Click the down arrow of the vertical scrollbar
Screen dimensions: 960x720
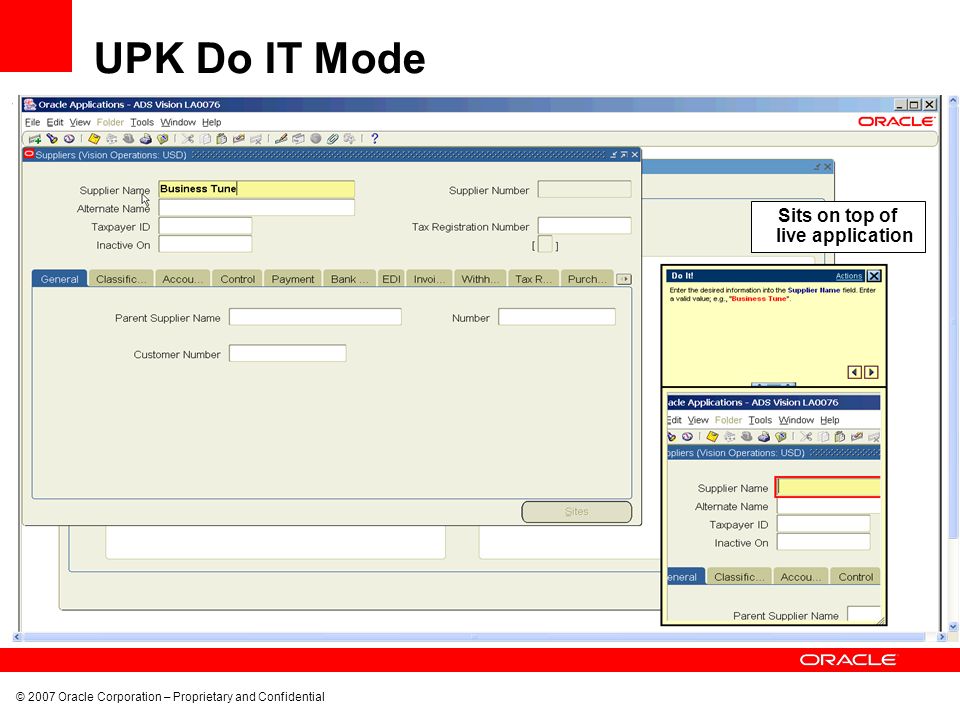[953, 626]
